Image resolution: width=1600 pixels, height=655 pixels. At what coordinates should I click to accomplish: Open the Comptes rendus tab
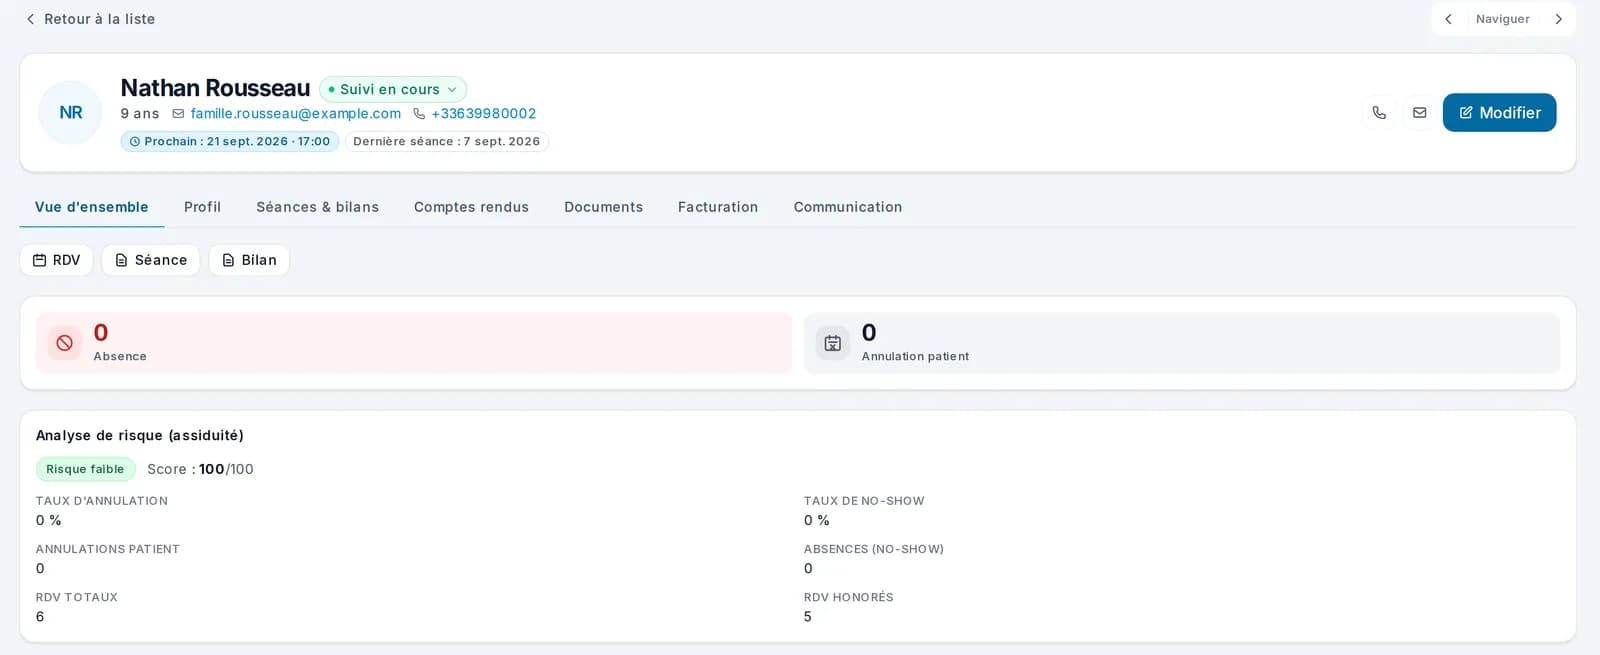pyautogui.click(x=471, y=207)
